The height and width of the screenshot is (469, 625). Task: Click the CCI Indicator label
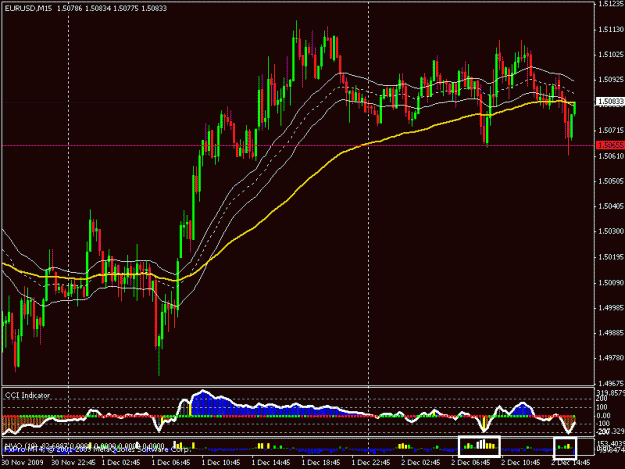(x=28, y=395)
